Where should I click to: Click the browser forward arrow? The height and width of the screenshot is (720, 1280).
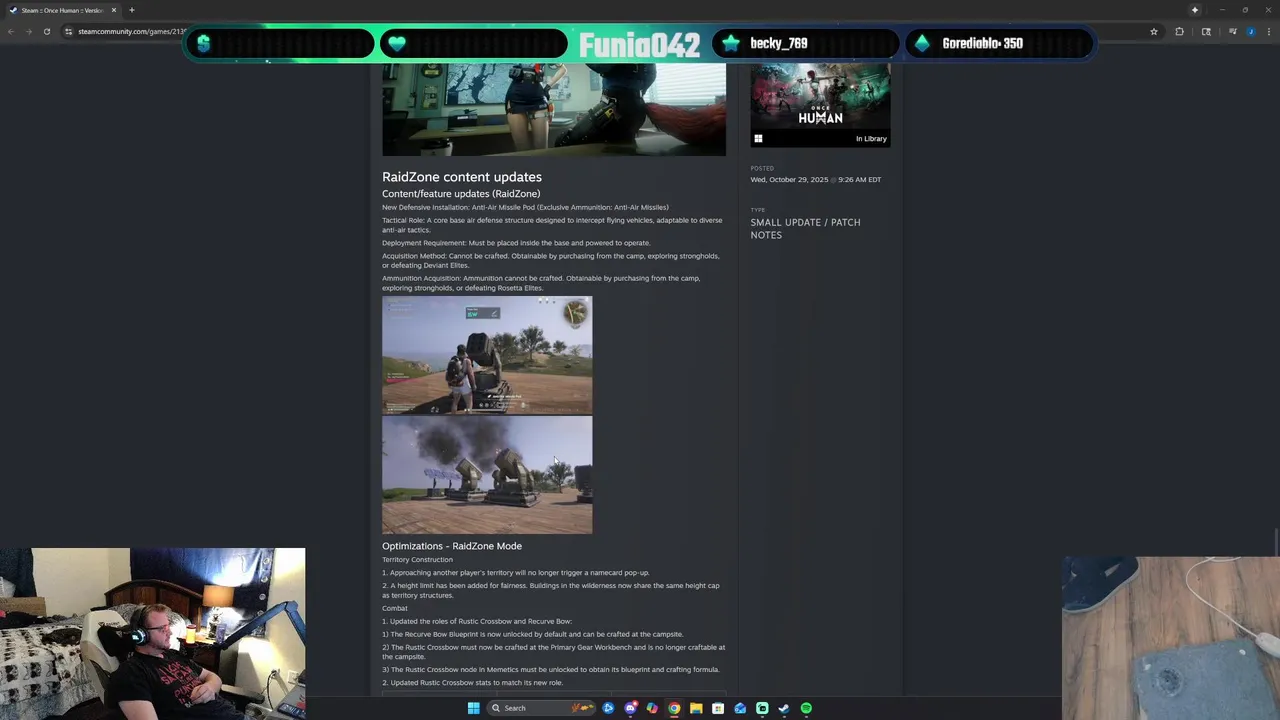pyautogui.click(x=28, y=31)
